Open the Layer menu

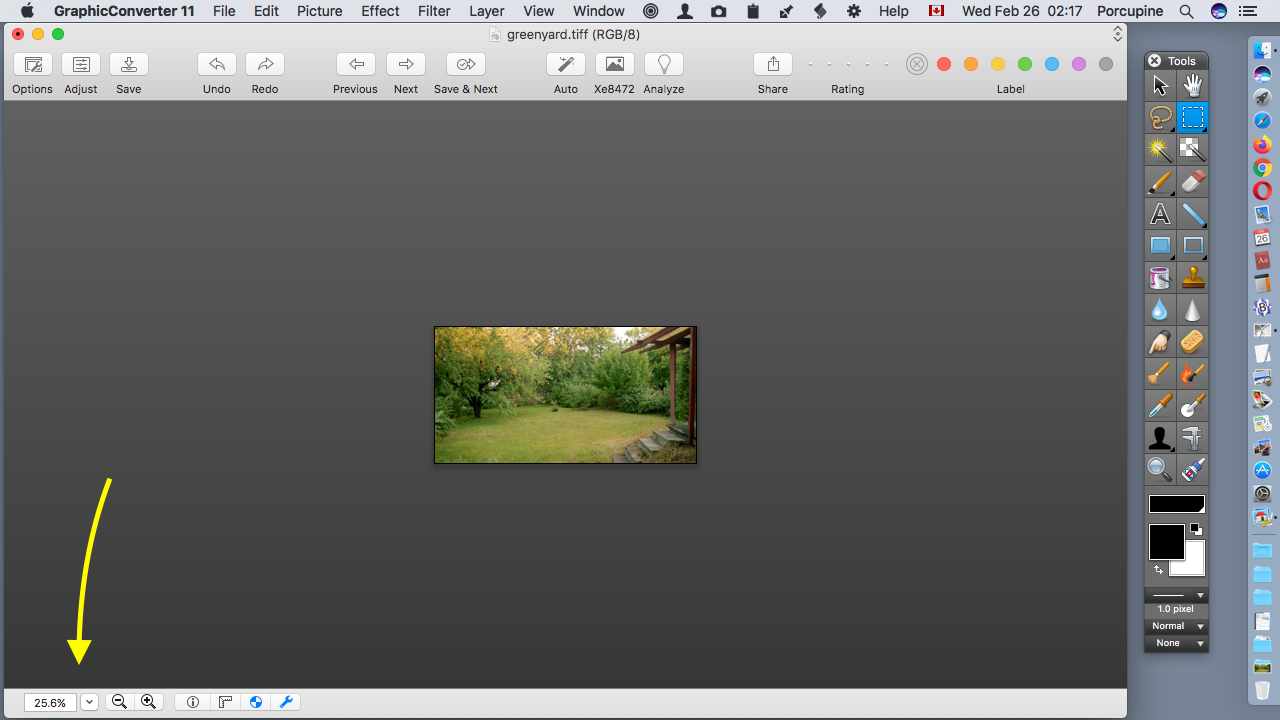[487, 11]
